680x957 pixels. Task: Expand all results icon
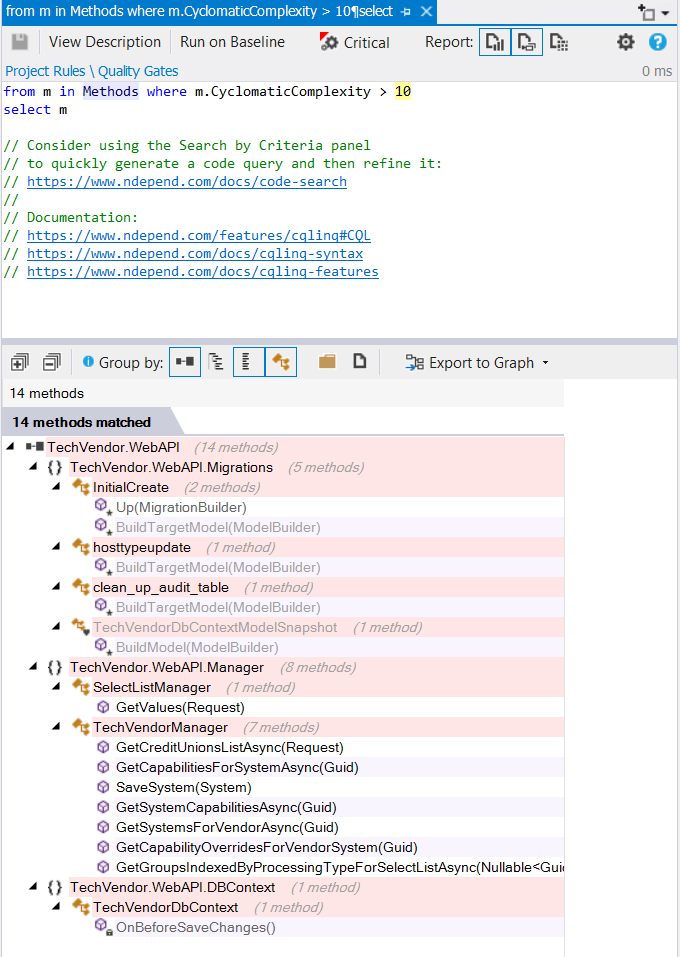tap(20, 363)
